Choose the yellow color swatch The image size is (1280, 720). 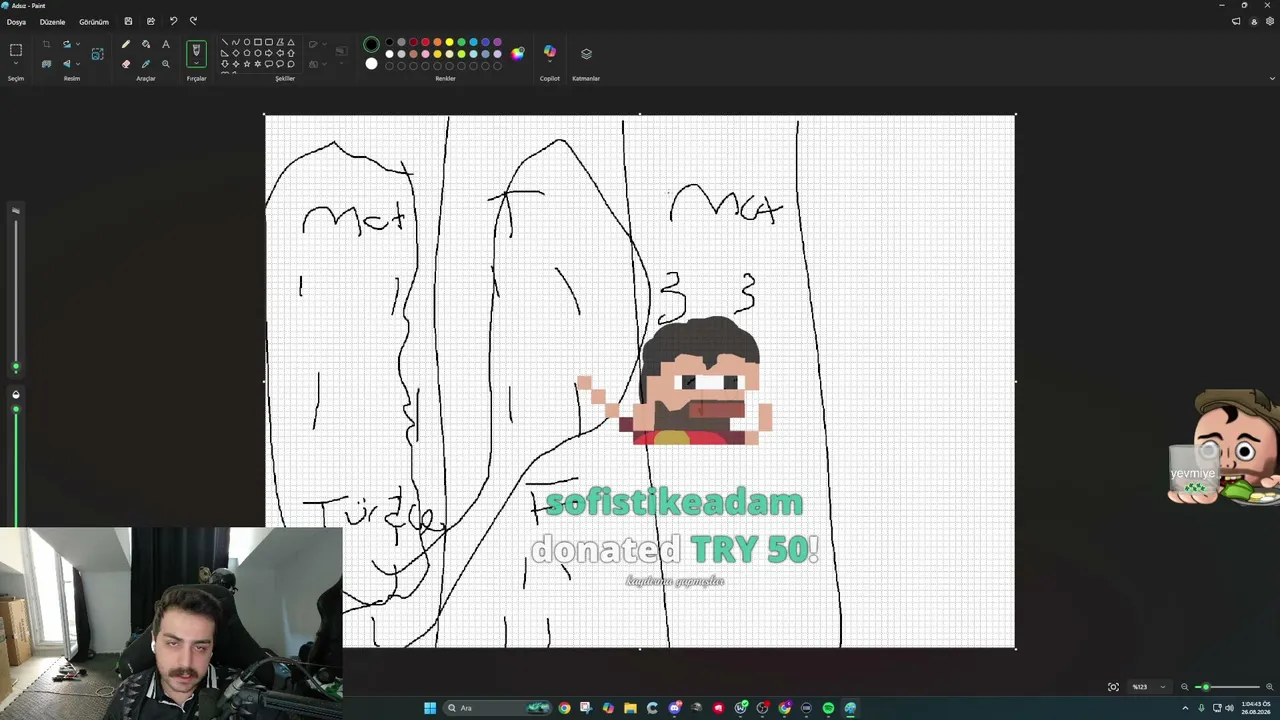[449, 42]
